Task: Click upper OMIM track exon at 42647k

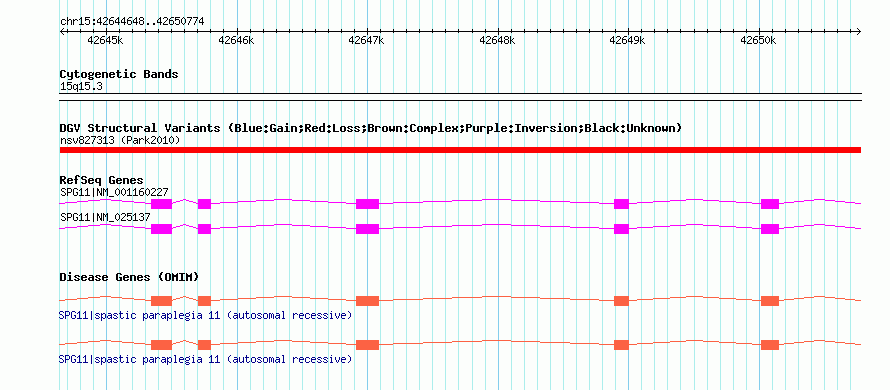Action: coord(367,301)
